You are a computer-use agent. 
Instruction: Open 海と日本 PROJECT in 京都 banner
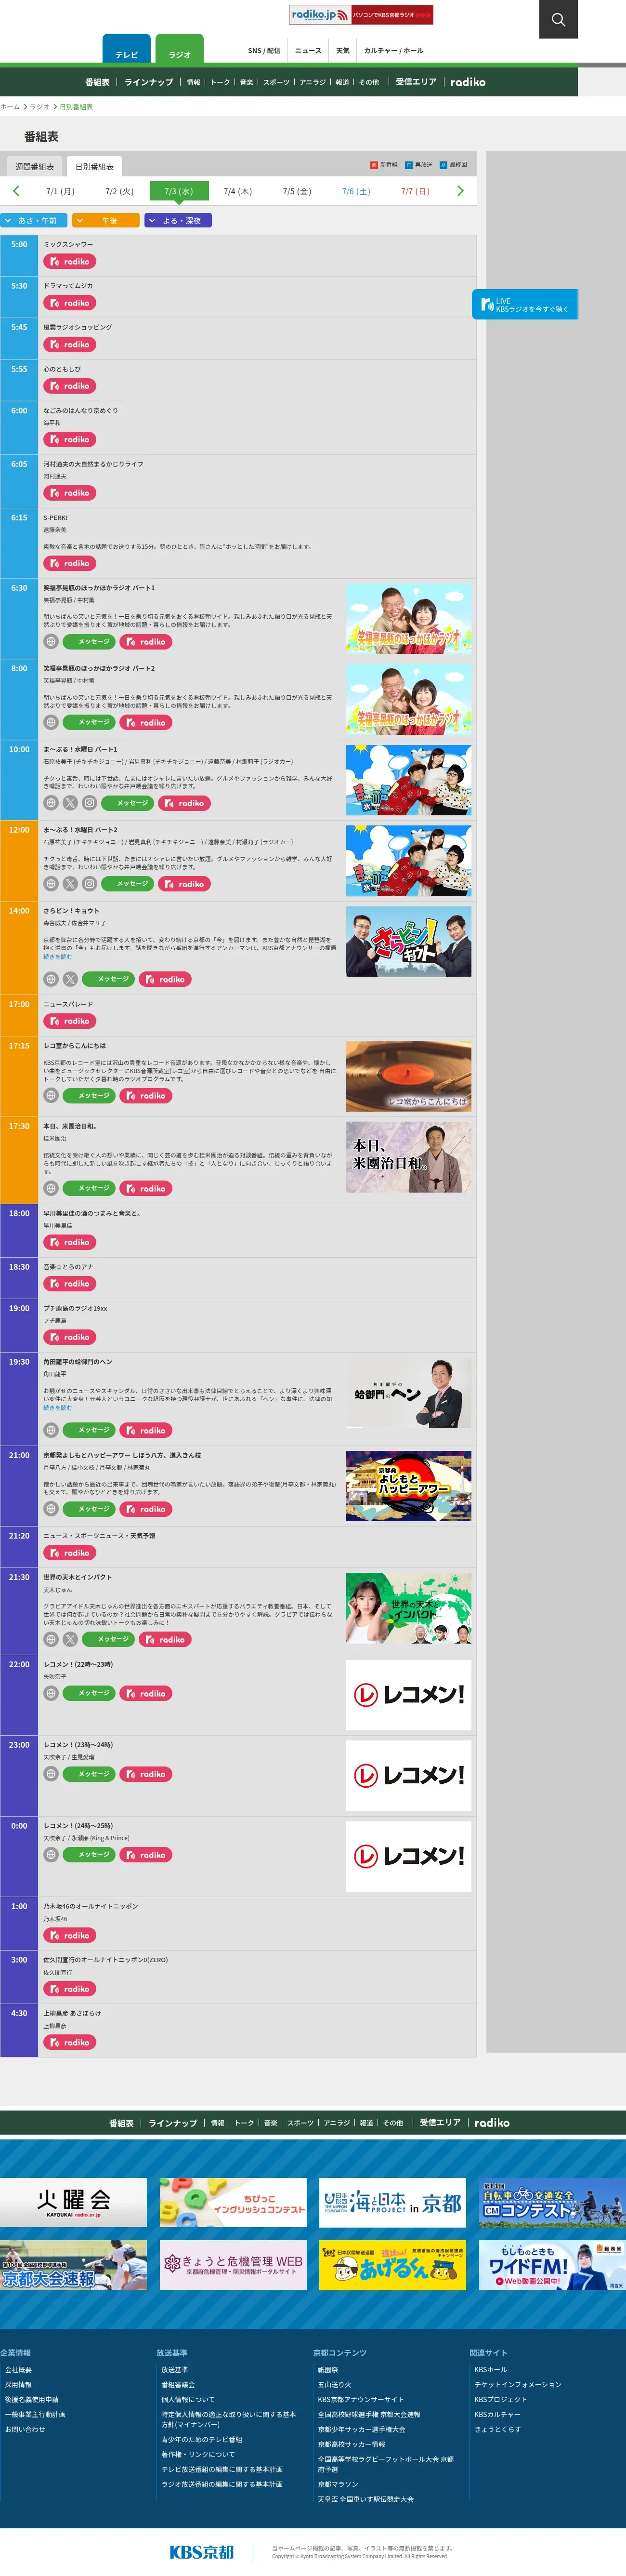(x=392, y=2203)
